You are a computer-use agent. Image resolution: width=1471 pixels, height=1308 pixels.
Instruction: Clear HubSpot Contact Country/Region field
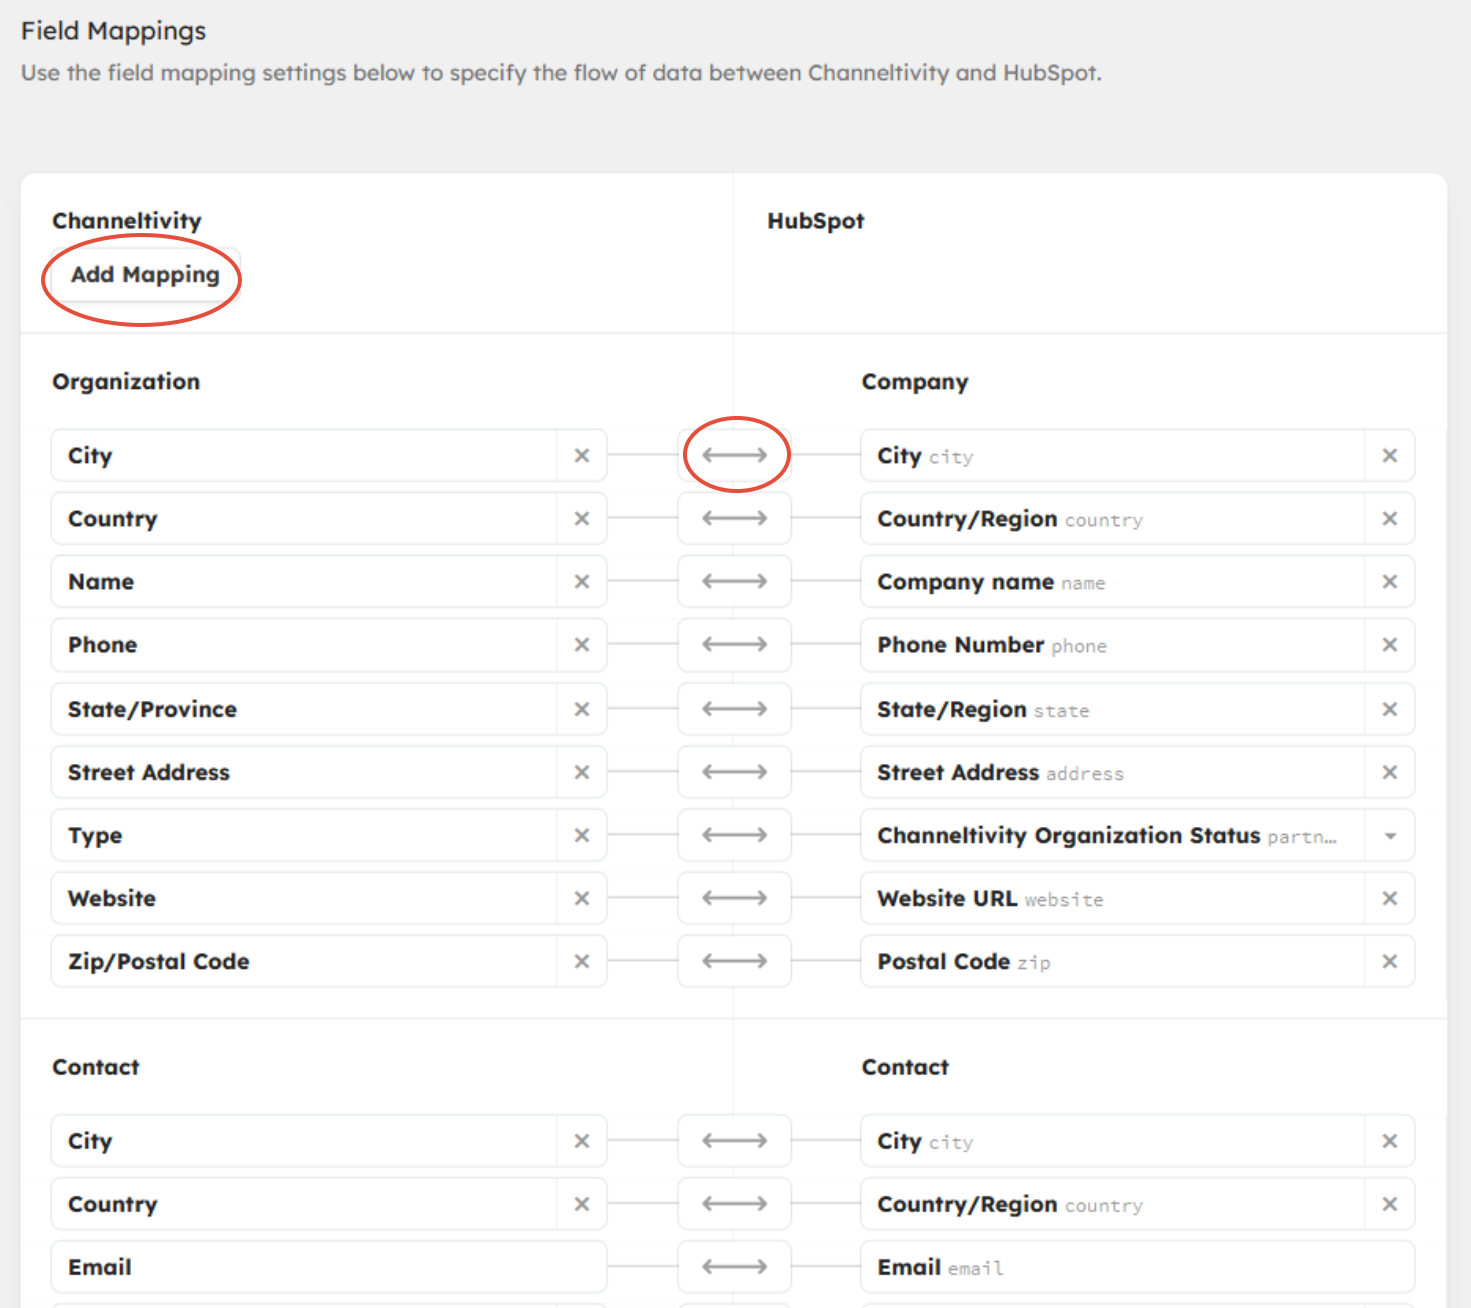click(1390, 1204)
